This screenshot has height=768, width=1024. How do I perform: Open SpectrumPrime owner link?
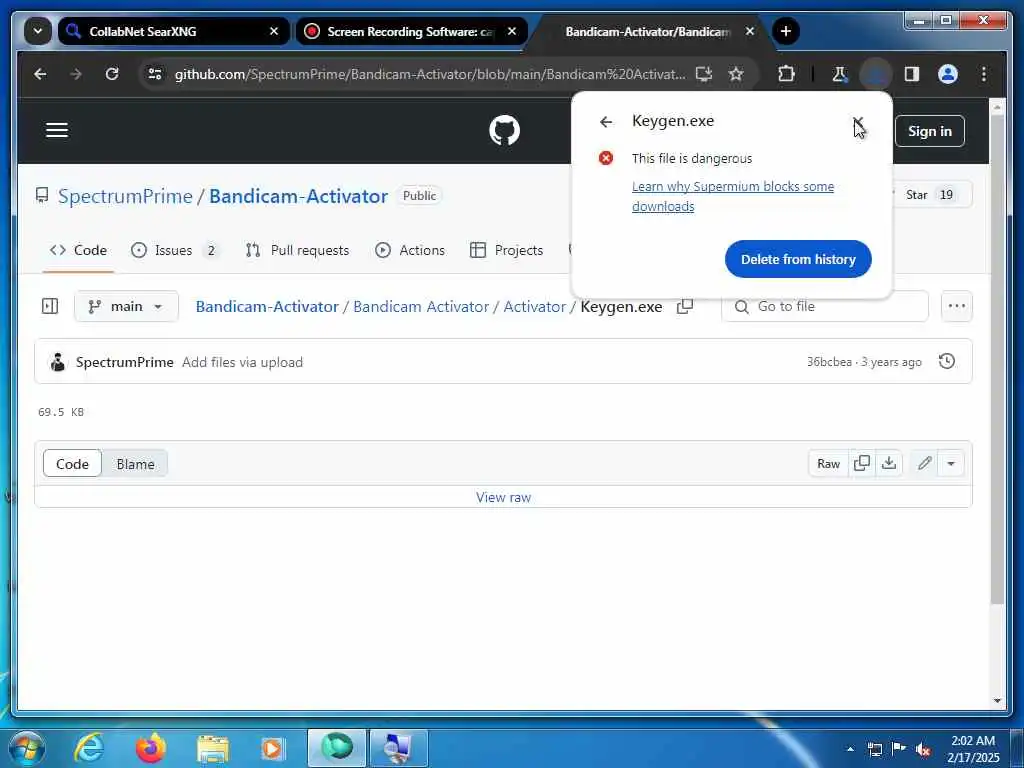tap(125, 196)
